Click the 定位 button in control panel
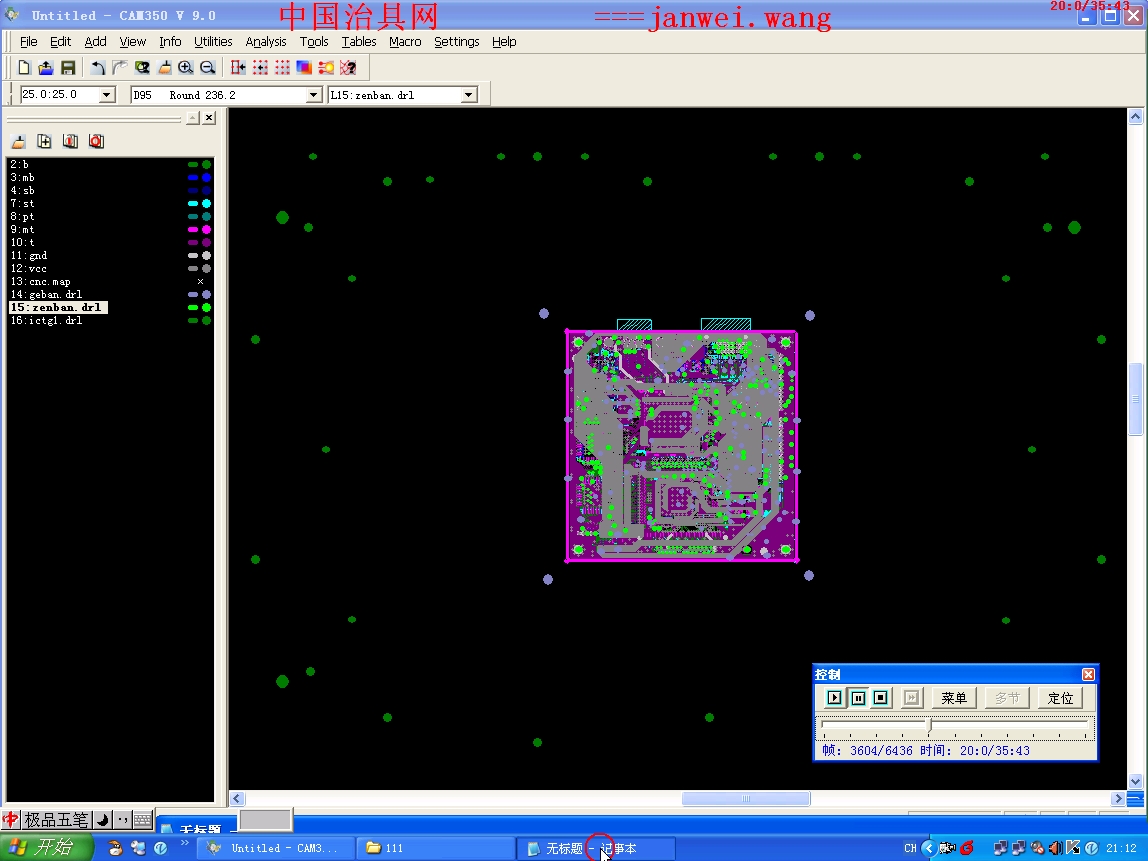 pos(1060,698)
